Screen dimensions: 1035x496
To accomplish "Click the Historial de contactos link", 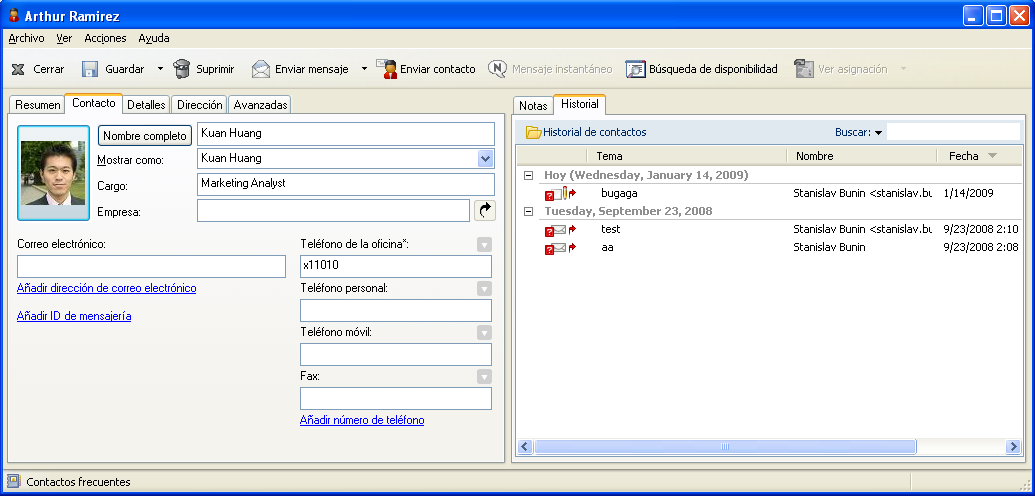I will point(595,132).
